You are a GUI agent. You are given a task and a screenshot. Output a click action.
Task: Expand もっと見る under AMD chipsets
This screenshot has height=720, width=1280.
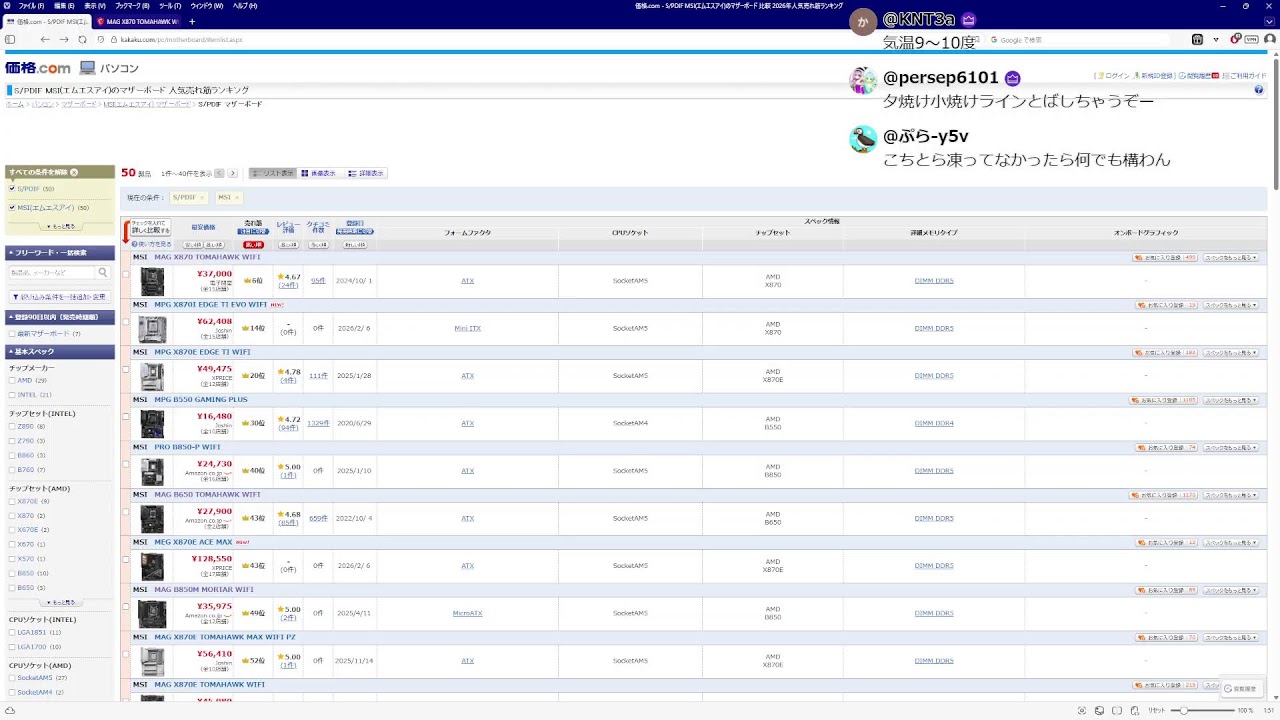tap(61, 603)
